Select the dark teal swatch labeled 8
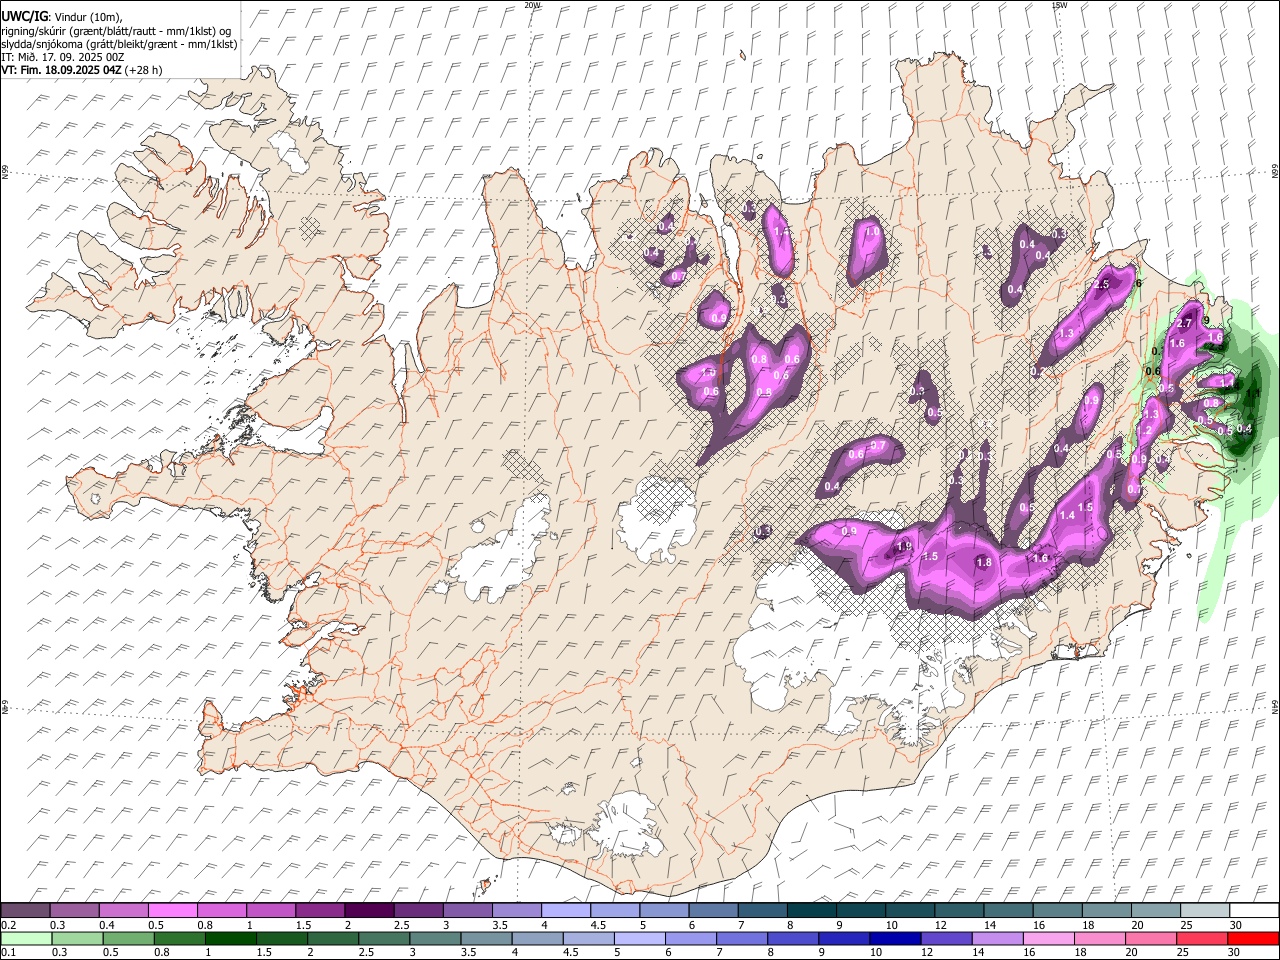This screenshot has width=1280, height=960. click(x=811, y=911)
